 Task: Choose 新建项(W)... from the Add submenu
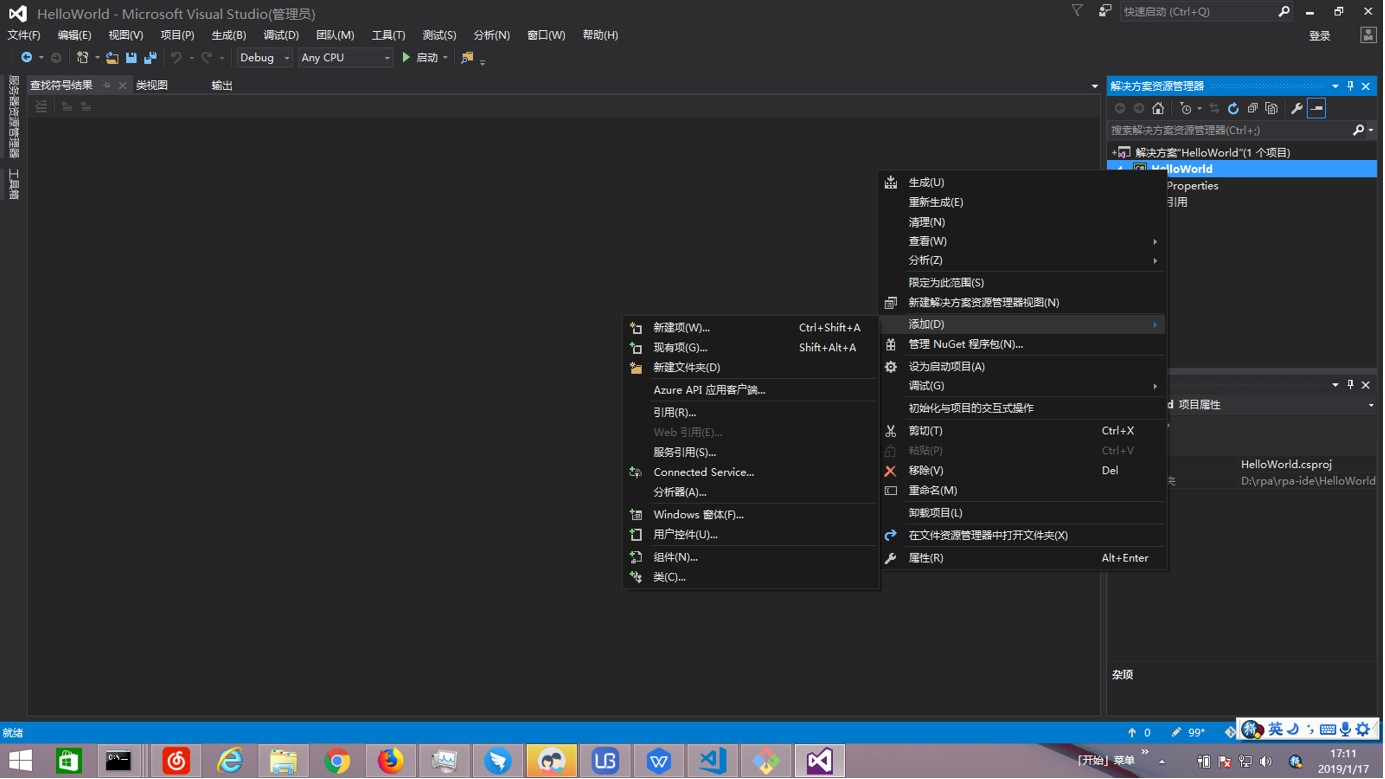(750, 328)
